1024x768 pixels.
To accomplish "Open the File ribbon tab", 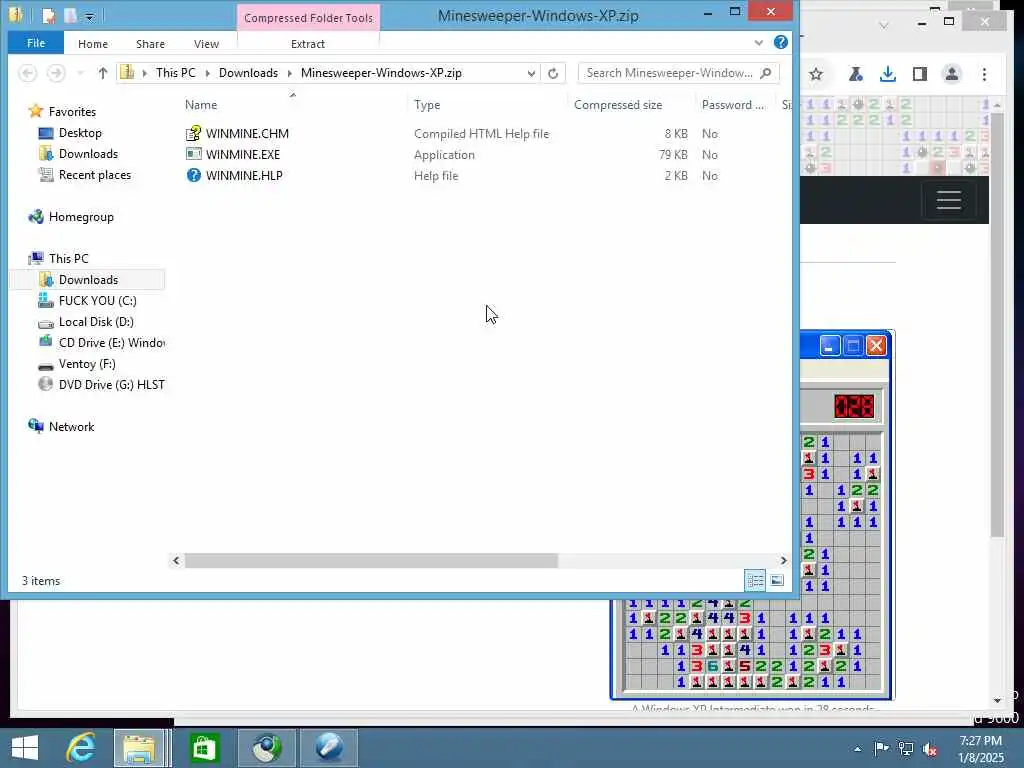I will pos(36,43).
